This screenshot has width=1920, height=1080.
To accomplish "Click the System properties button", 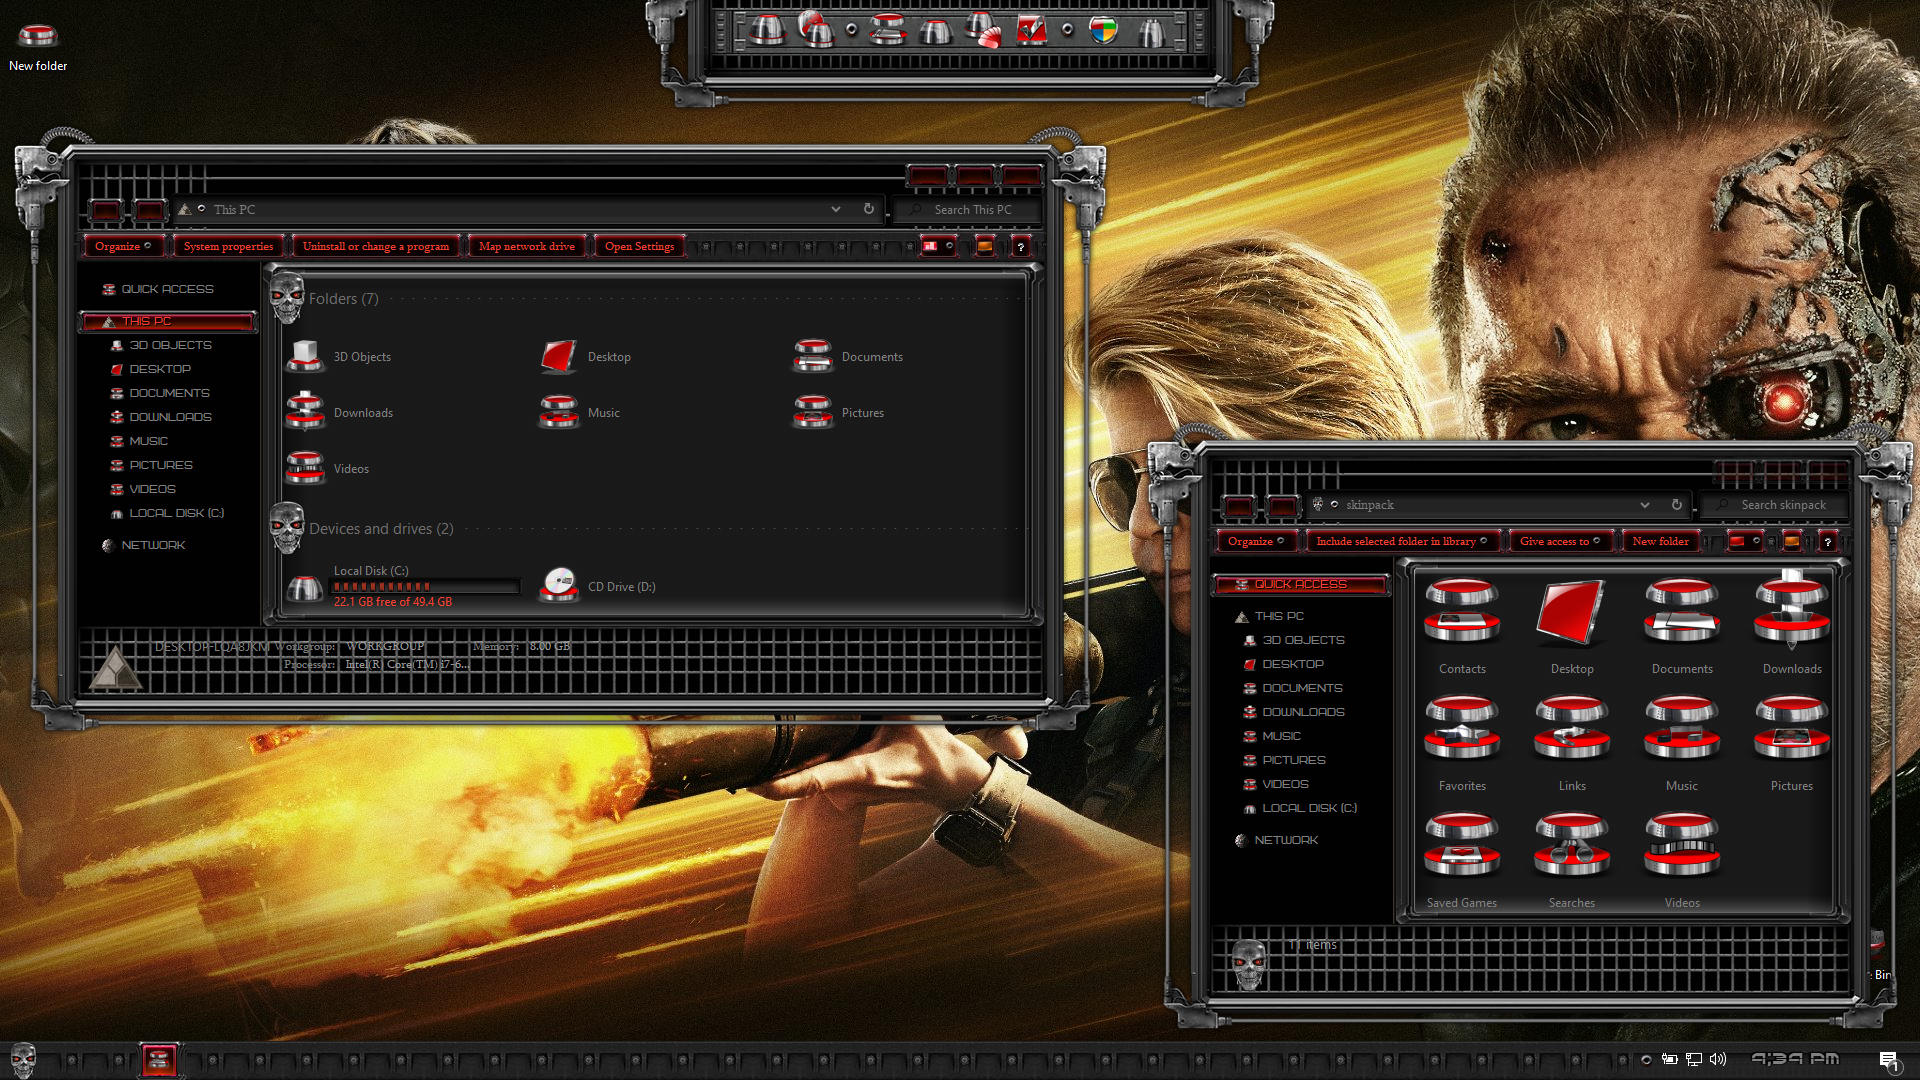I will [228, 246].
